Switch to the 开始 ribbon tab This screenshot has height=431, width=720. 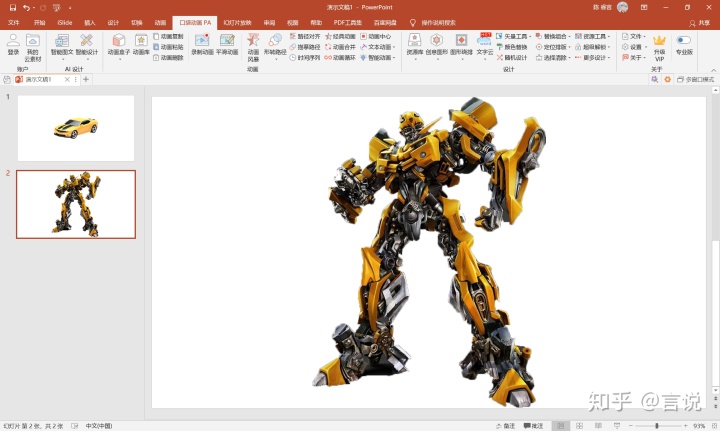(x=39, y=22)
